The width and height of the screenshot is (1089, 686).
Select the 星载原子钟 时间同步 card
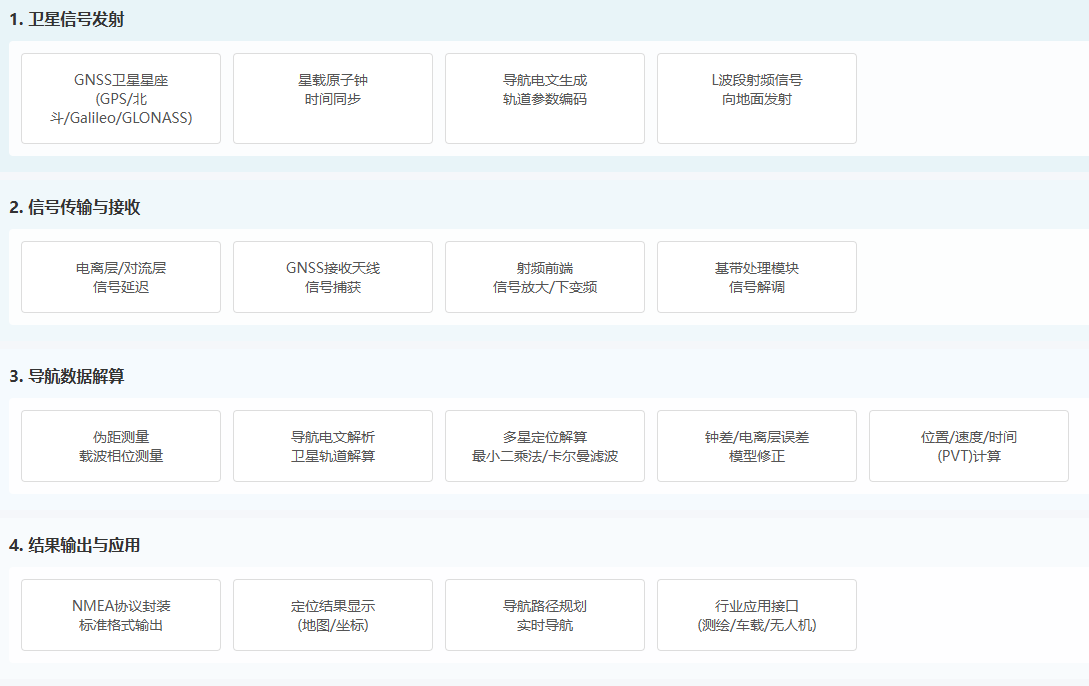pyautogui.click(x=333, y=98)
